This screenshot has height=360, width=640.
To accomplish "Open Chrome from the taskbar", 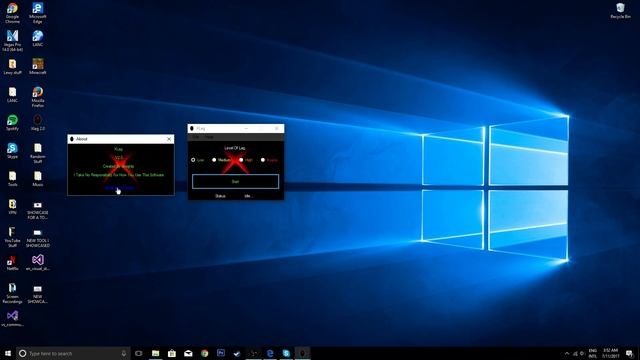I will [204, 353].
